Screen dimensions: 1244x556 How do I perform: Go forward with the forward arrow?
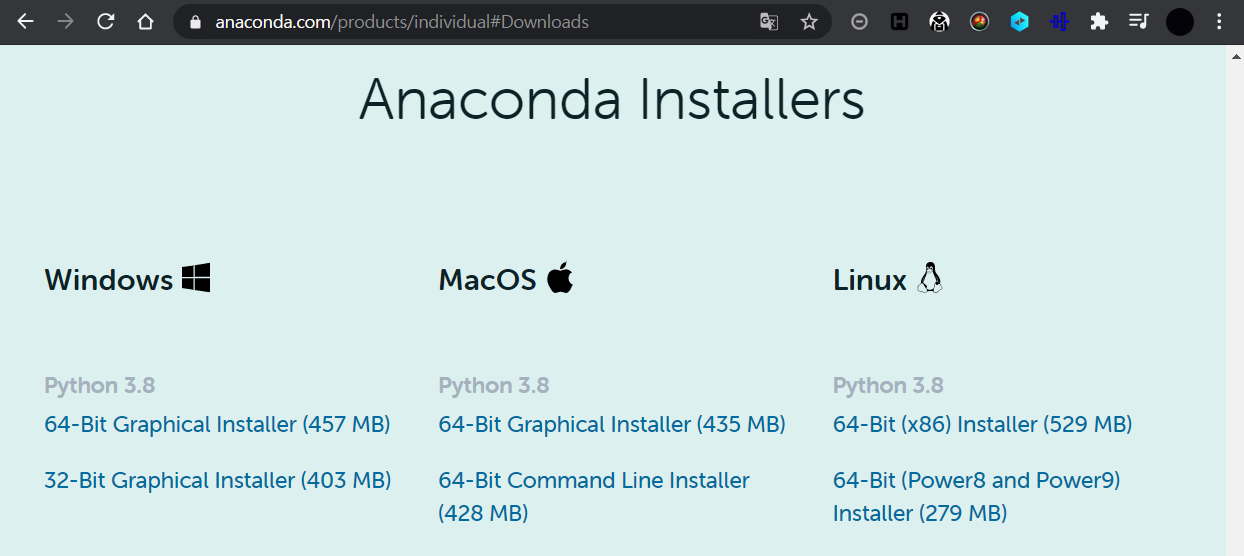[65, 21]
